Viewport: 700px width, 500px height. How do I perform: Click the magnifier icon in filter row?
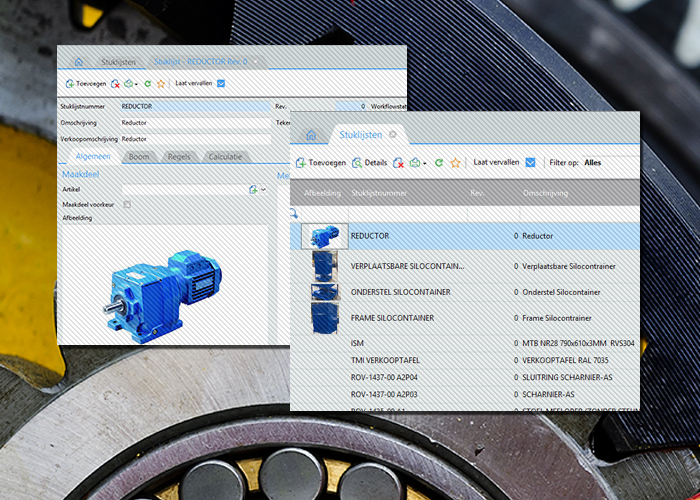(294, 214)
